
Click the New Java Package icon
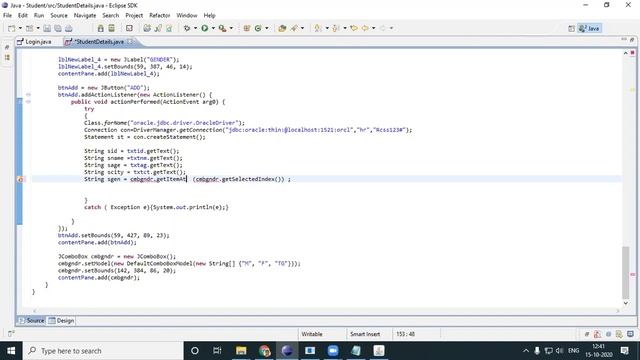click(247, 28)
